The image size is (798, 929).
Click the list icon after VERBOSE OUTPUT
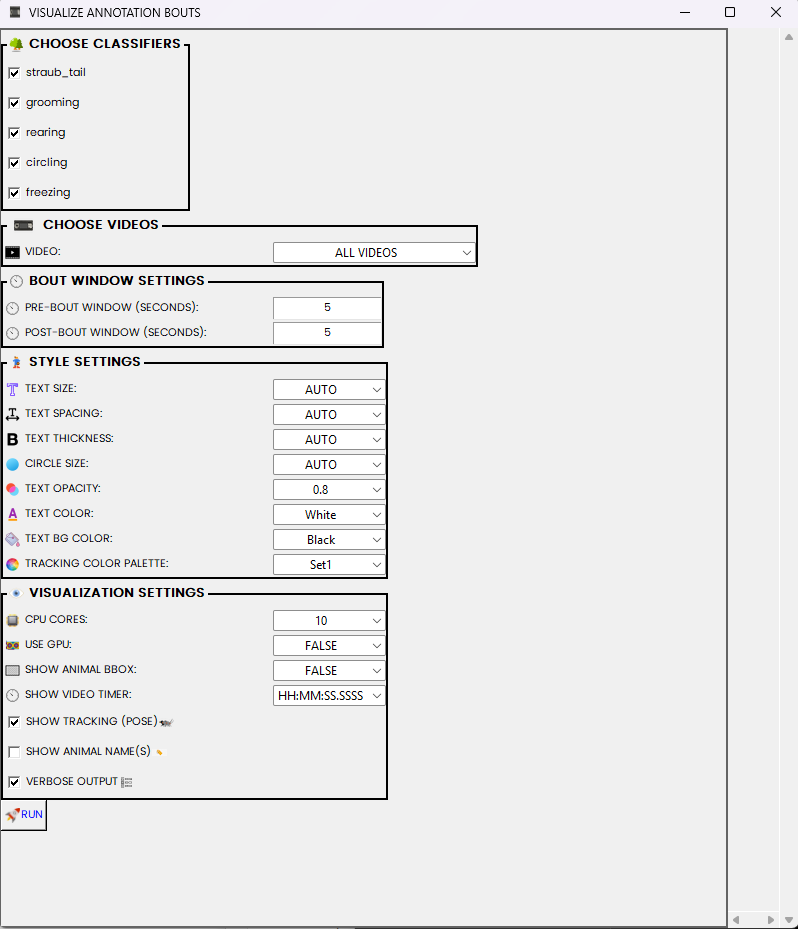[x=127, y=782]
